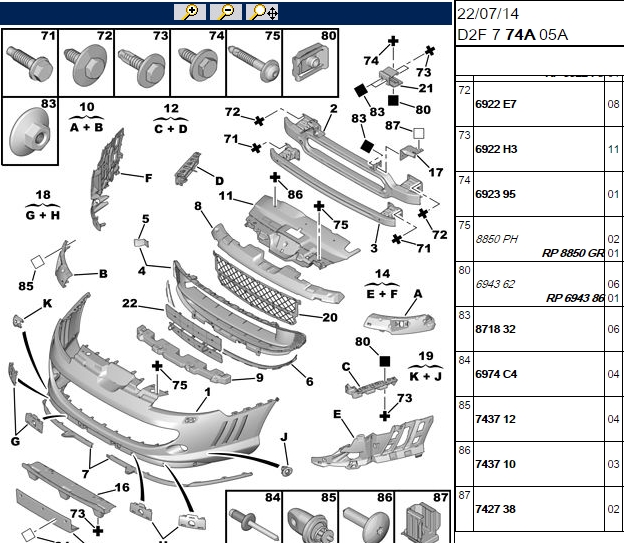Click trim strip label 6 in diagram
This screenshot has width=624, height=543.
point(309,381)
